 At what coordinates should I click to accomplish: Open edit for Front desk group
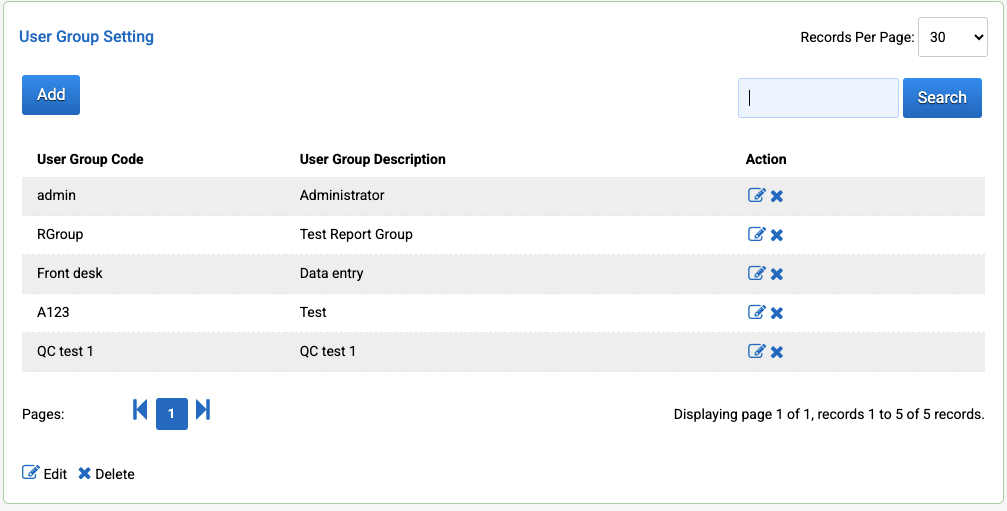coord(756,274)
